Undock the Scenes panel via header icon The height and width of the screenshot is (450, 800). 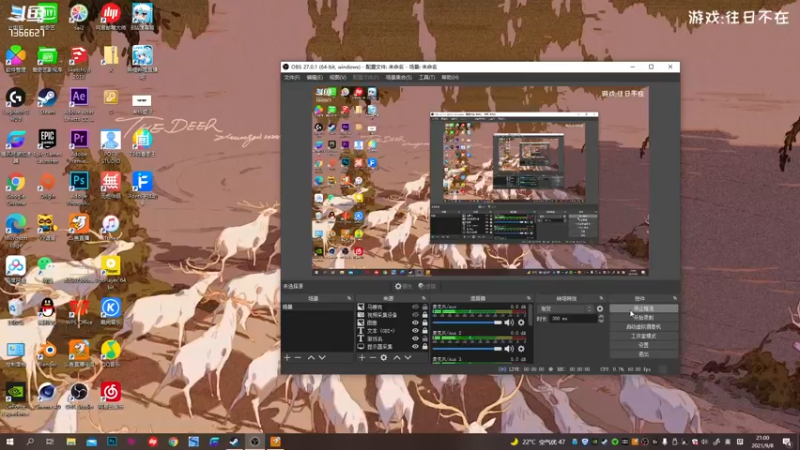pyautogui.click(x=349, y=298)
